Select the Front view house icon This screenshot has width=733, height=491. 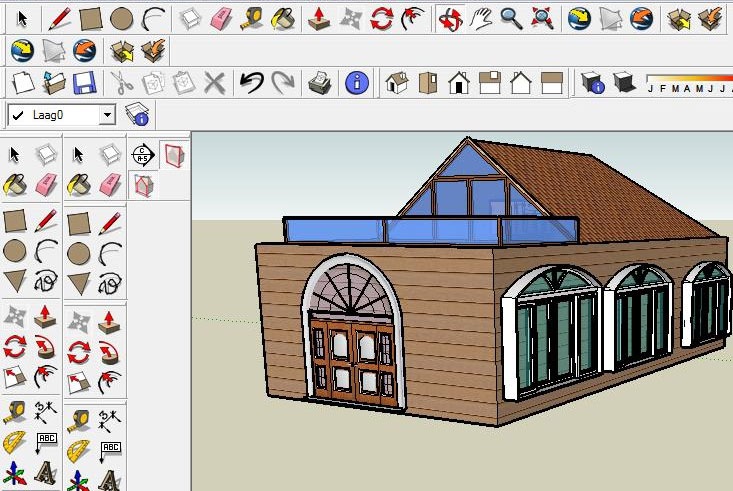459,83
